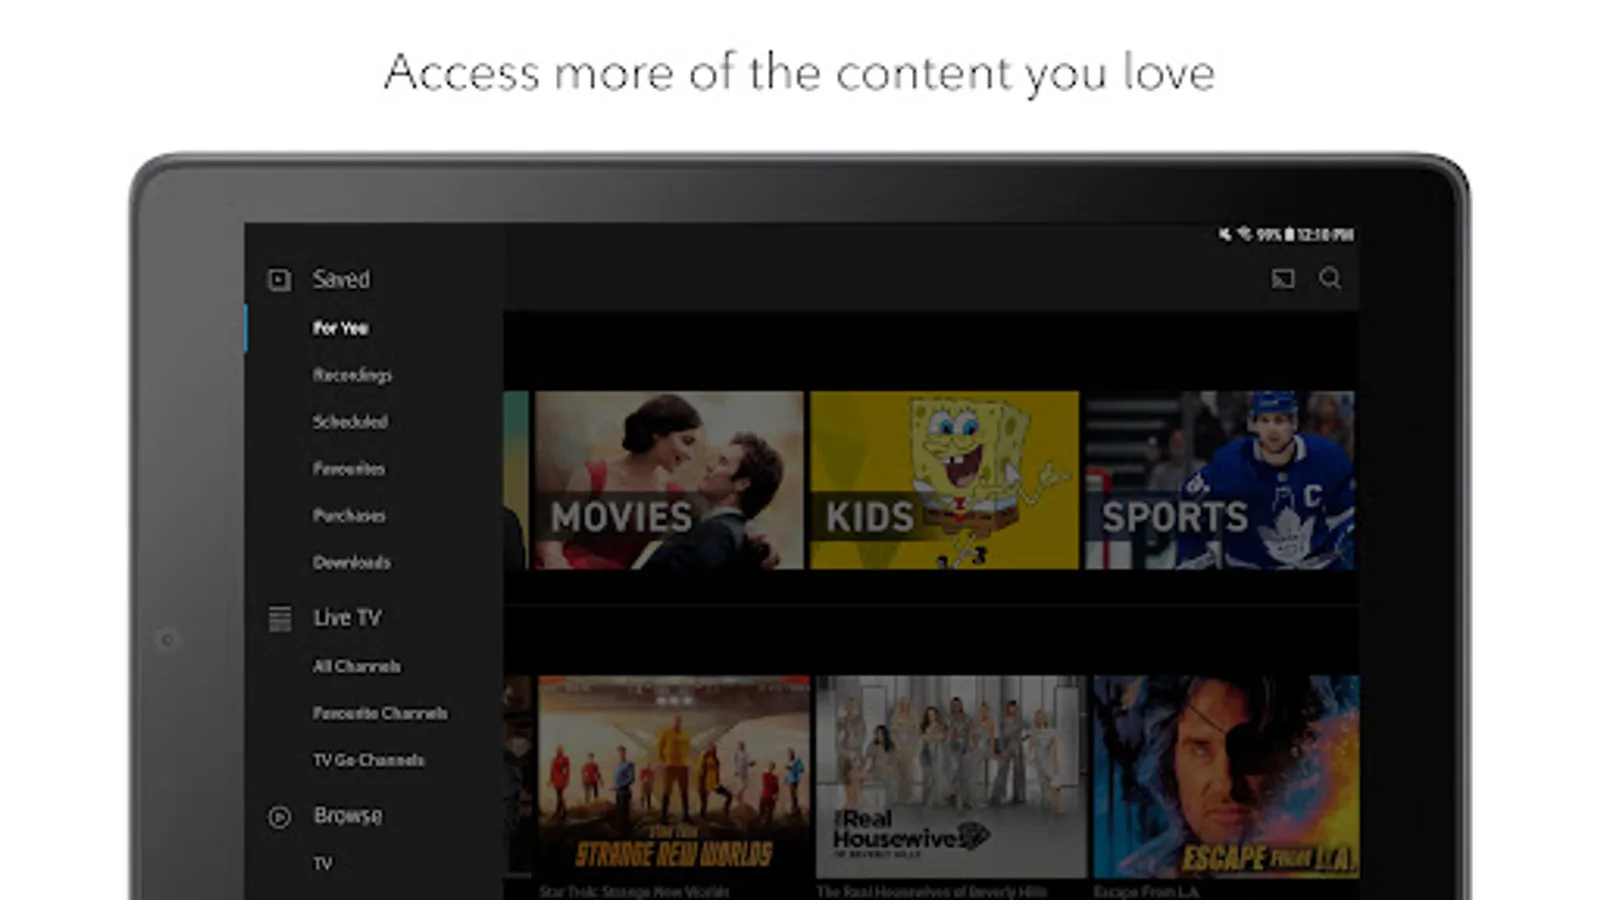The height and width of the screenshot is (900, 1600).
Task: Select TV Go Channels
Action: [368, 760]
